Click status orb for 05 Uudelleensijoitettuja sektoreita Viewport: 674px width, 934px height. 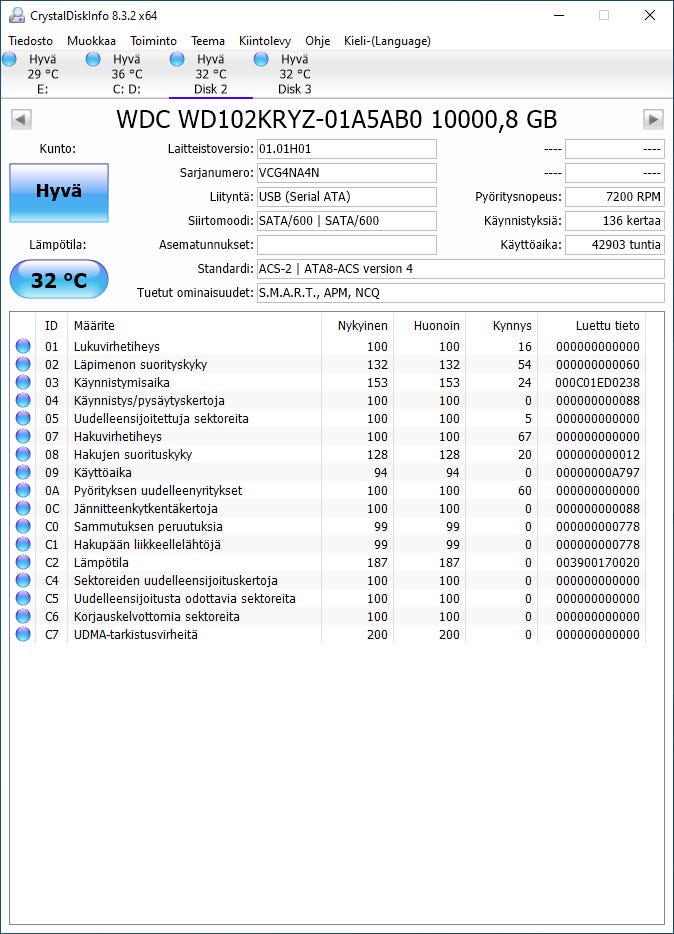[23, 418]
